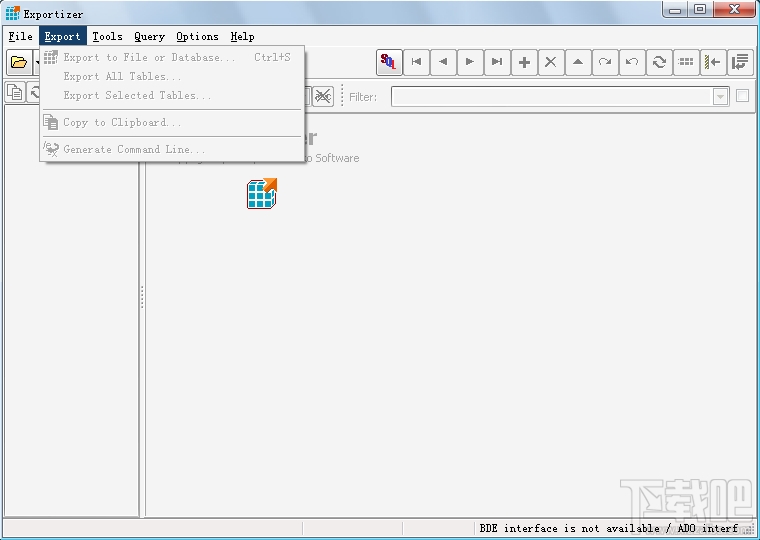Choose Export Selected Tables entry
Viewport: 760px width, 540px height.
pos(172,95)
